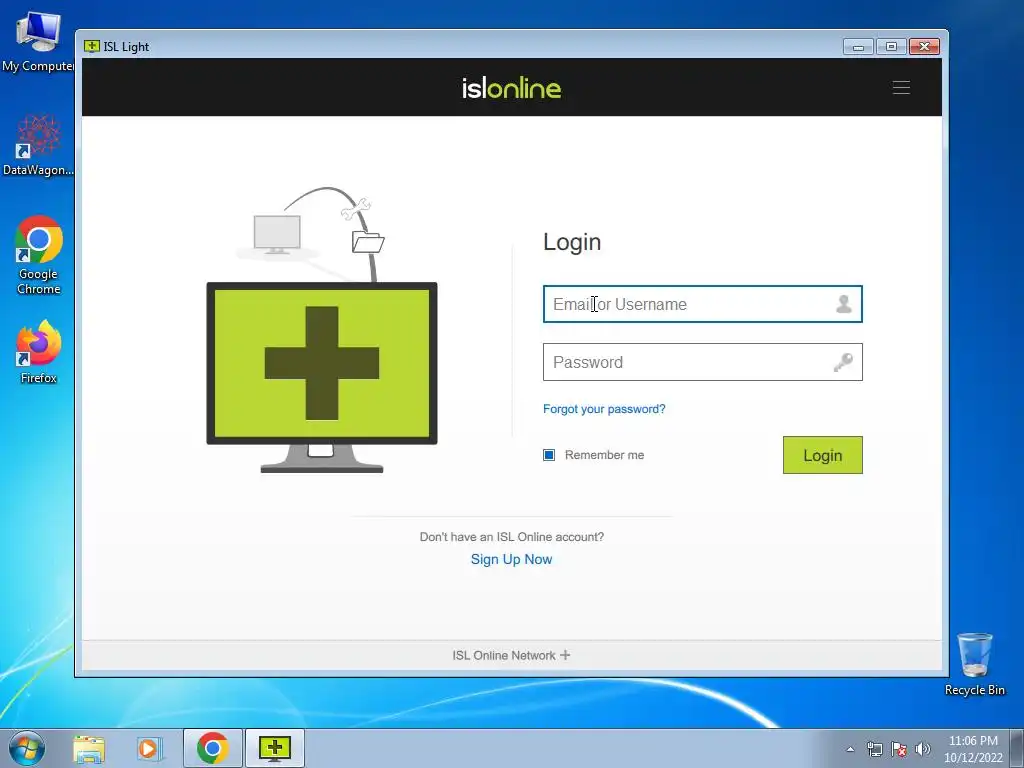The image size is (1024, 768).
Task: Click the network icon in system tray
Action: coord(874,749)
